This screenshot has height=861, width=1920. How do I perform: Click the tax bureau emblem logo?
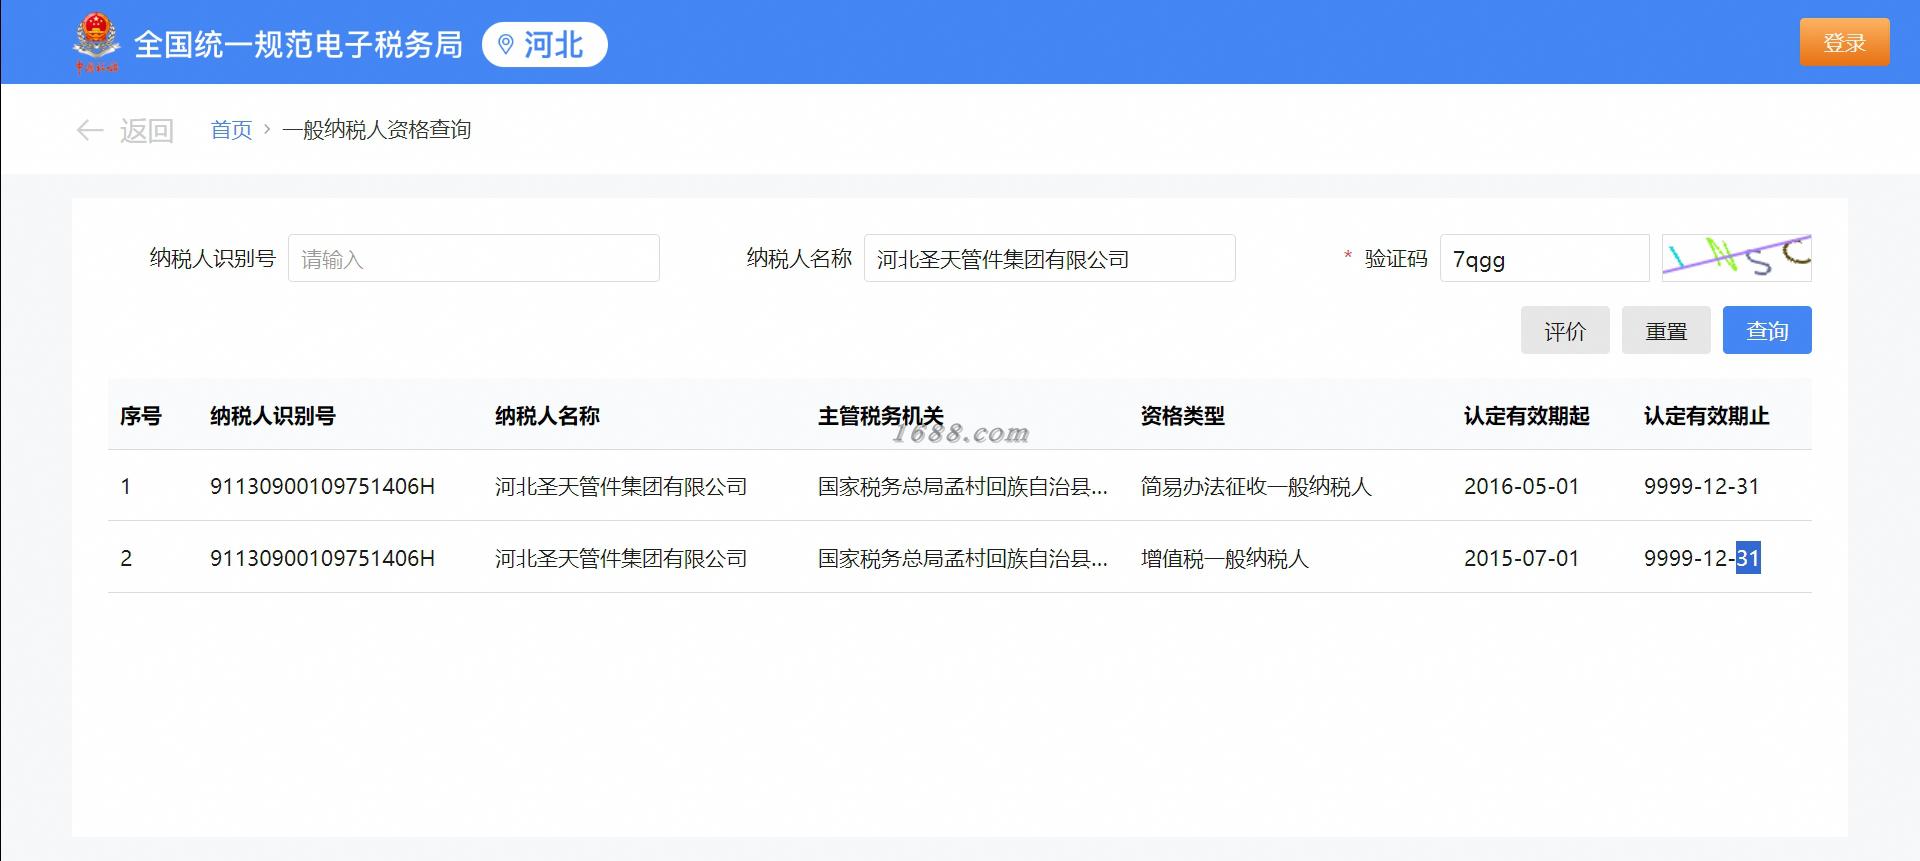(97, 43)
